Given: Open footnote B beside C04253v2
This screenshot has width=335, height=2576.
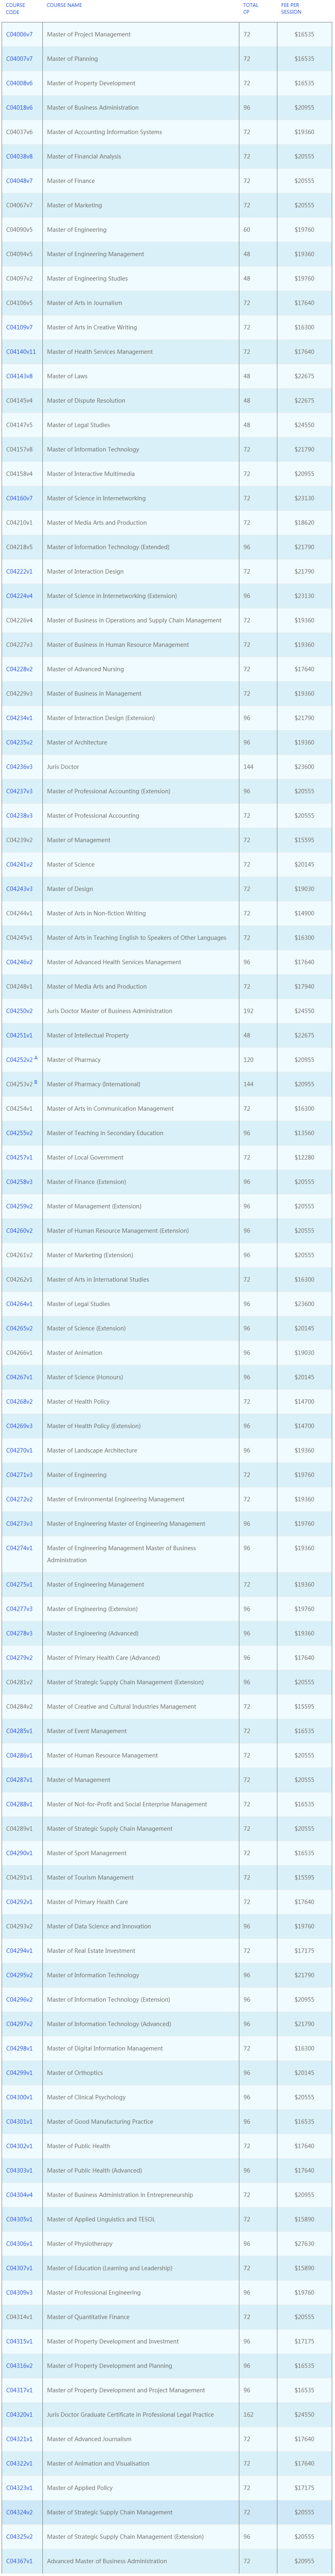Looking at the screenshot, I should click(x=36, y=1081).
